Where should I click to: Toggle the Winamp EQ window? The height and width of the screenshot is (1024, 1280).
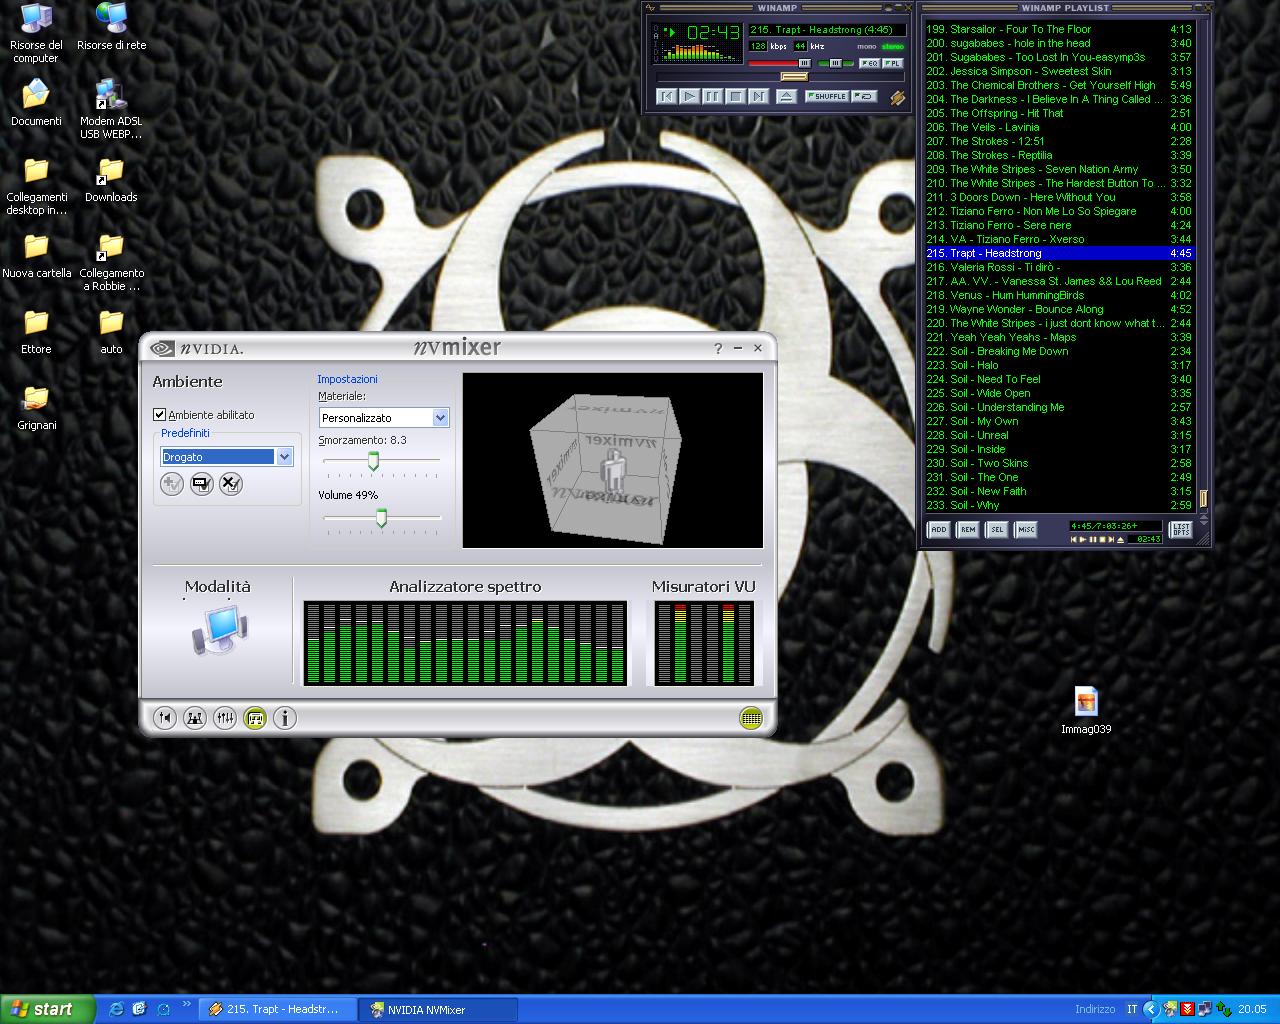(x=869, y=63)
